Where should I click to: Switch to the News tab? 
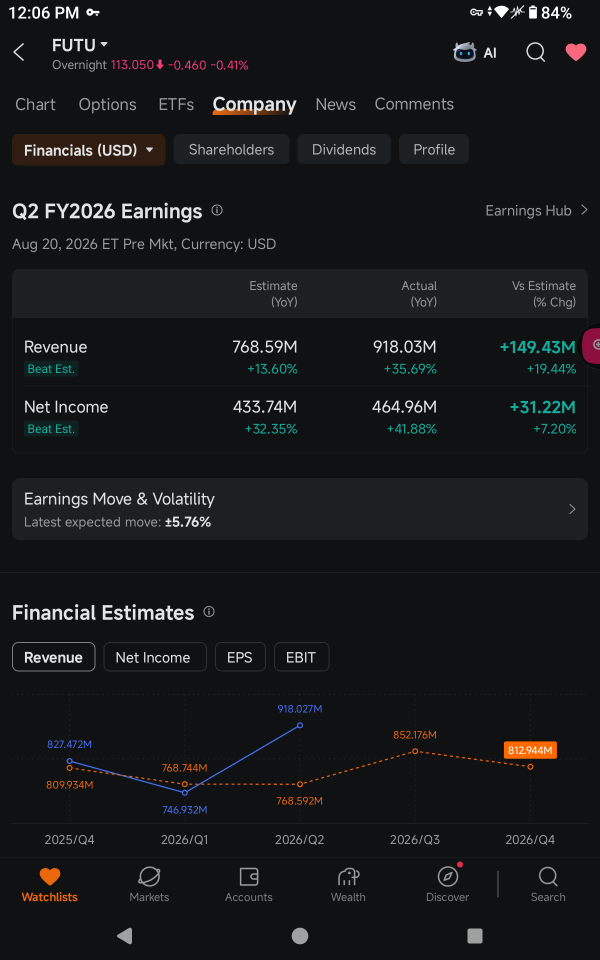(x=336, y=104)
